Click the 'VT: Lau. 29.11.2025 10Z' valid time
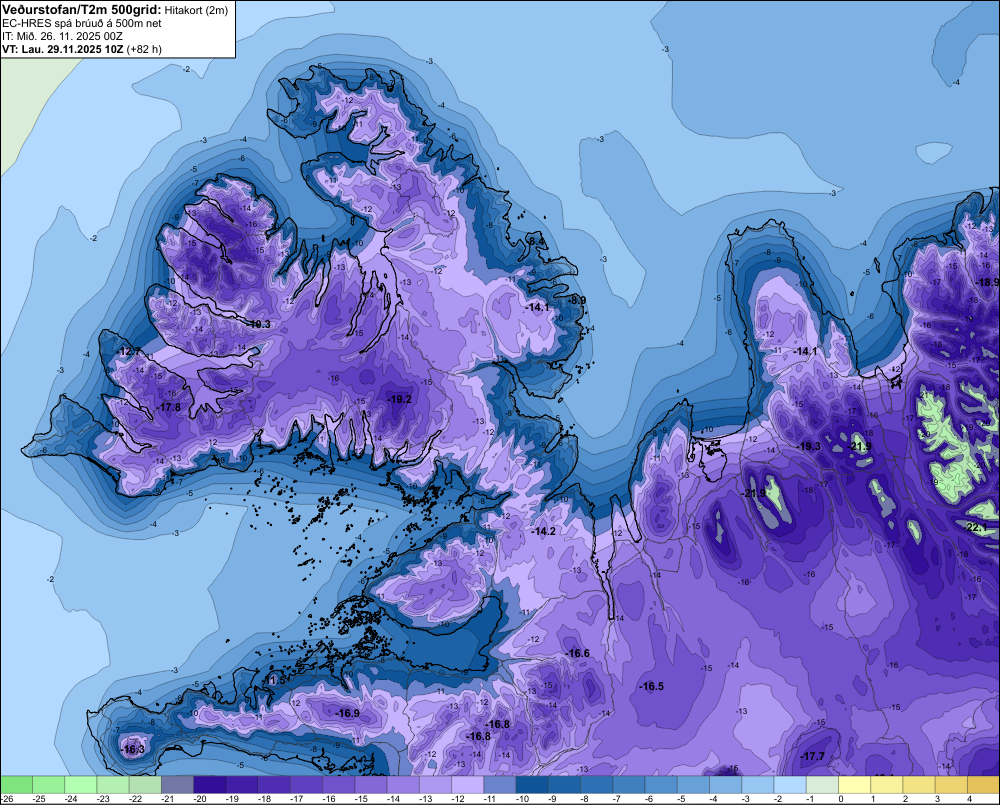 click(62, 49)
